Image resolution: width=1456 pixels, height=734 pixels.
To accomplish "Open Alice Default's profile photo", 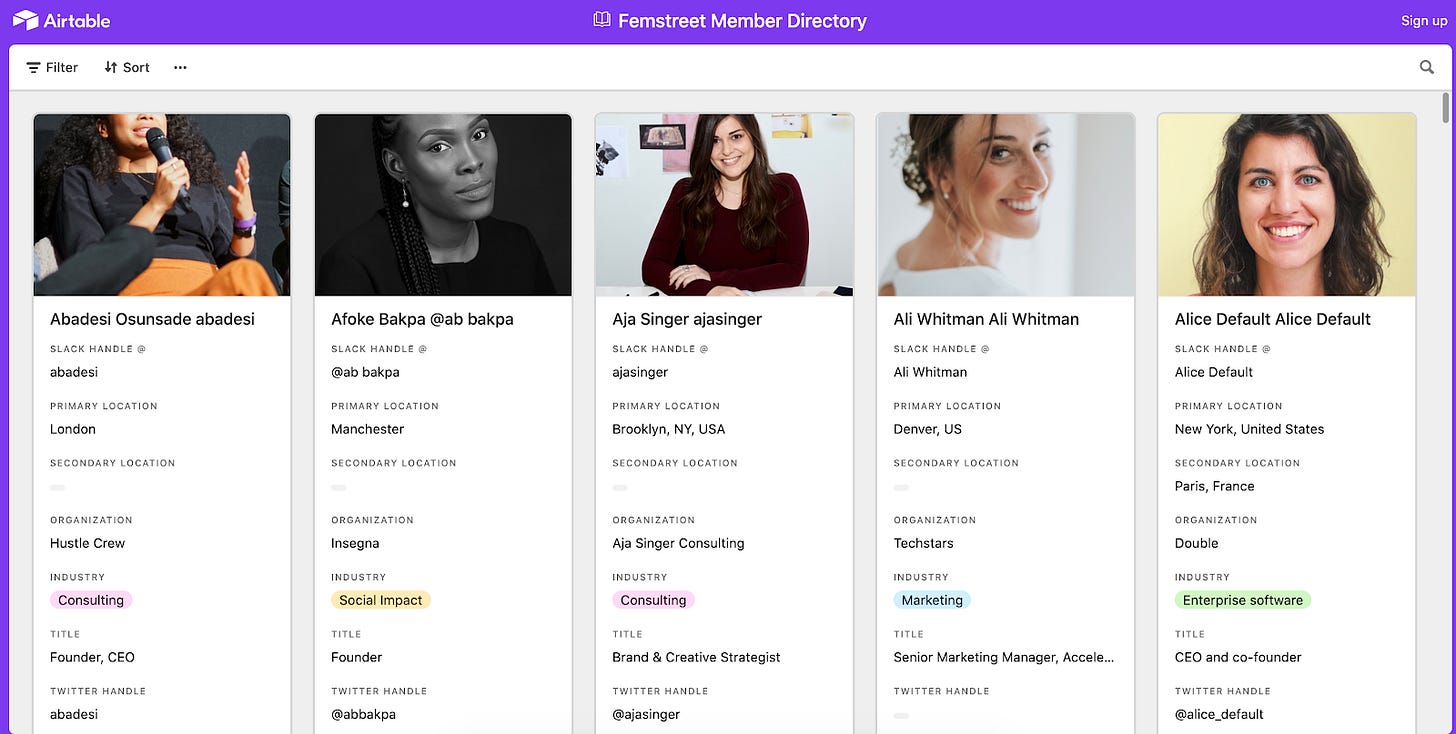I will (1286, 205).
